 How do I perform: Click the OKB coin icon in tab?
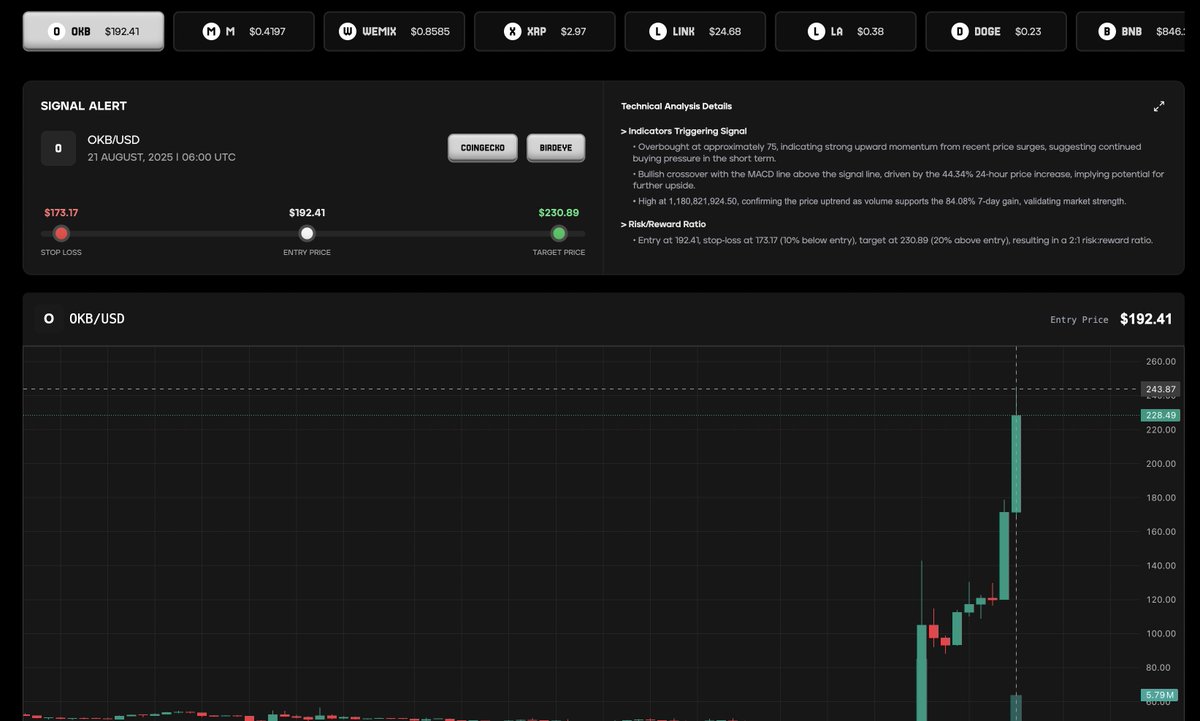tap(56, 32)
